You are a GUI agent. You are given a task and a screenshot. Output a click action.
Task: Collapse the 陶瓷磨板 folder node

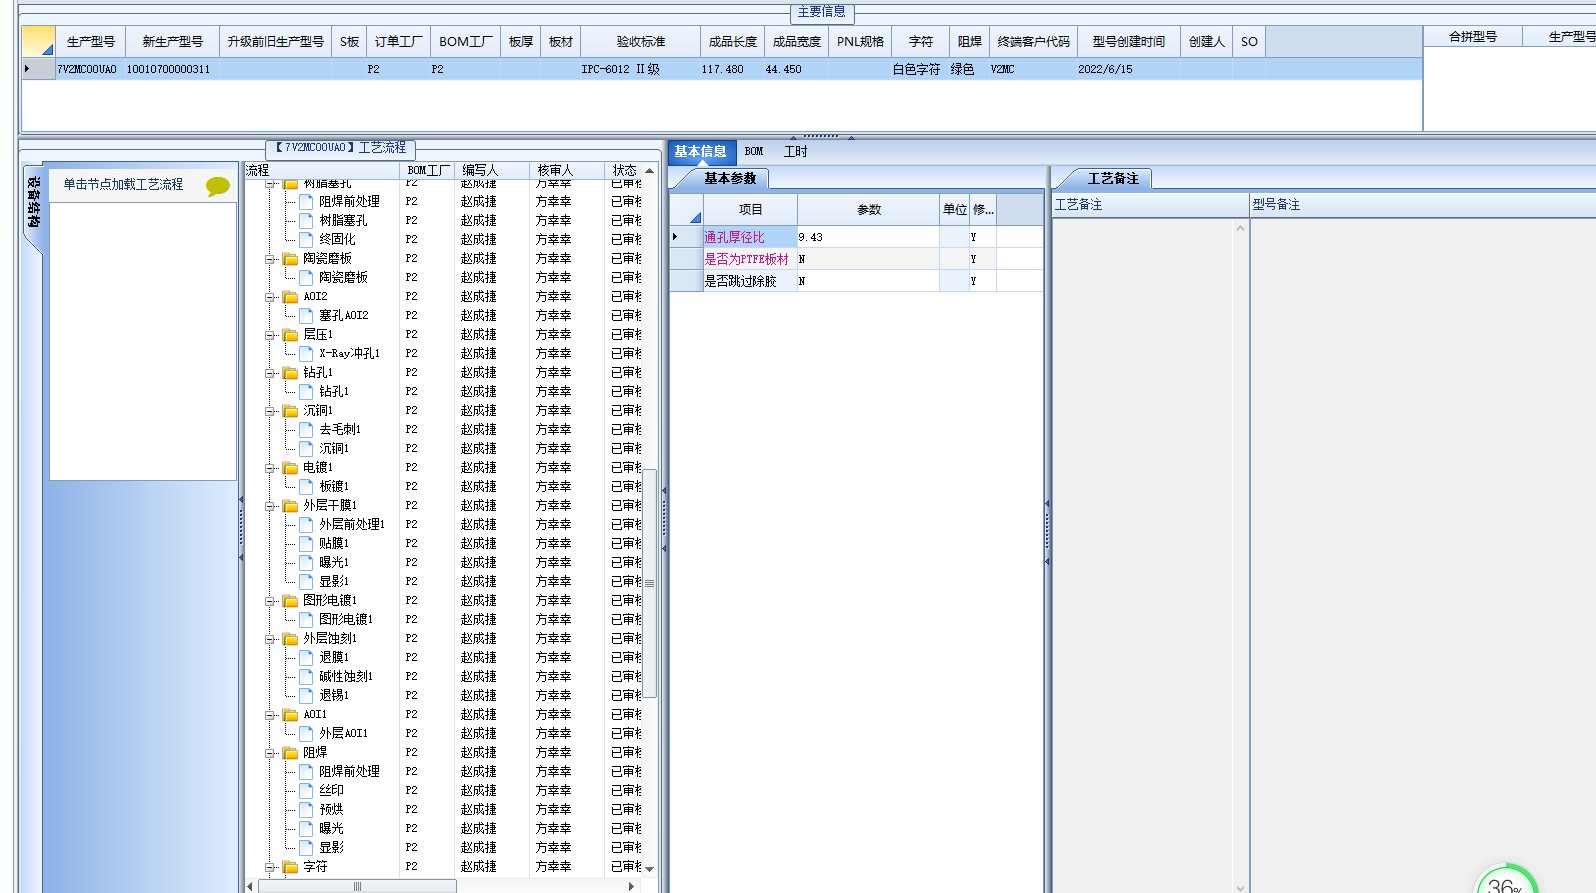(x=270, y=259)
